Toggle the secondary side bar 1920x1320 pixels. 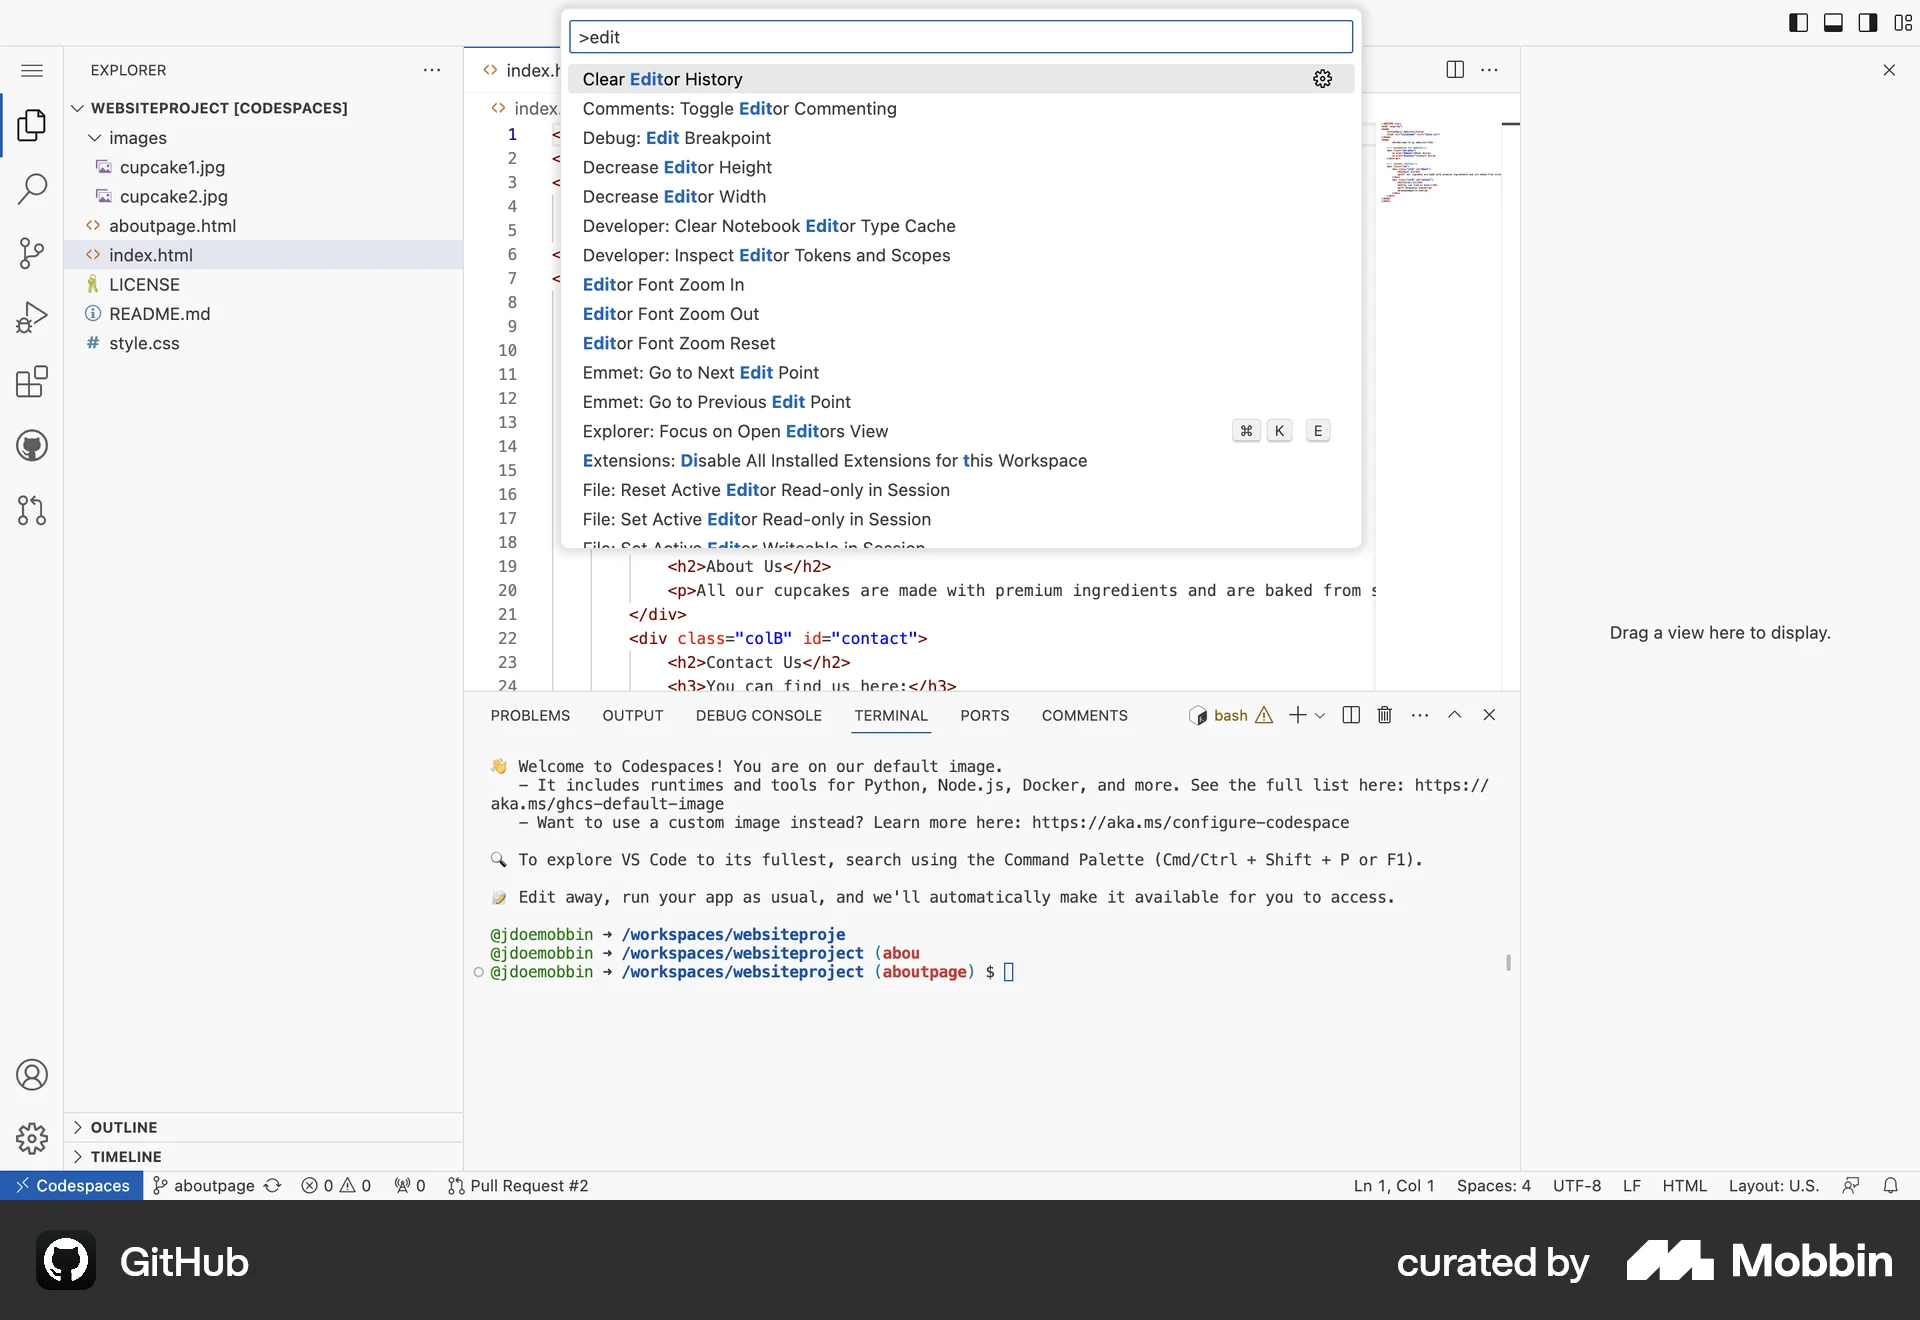(x=1867, y=21)
